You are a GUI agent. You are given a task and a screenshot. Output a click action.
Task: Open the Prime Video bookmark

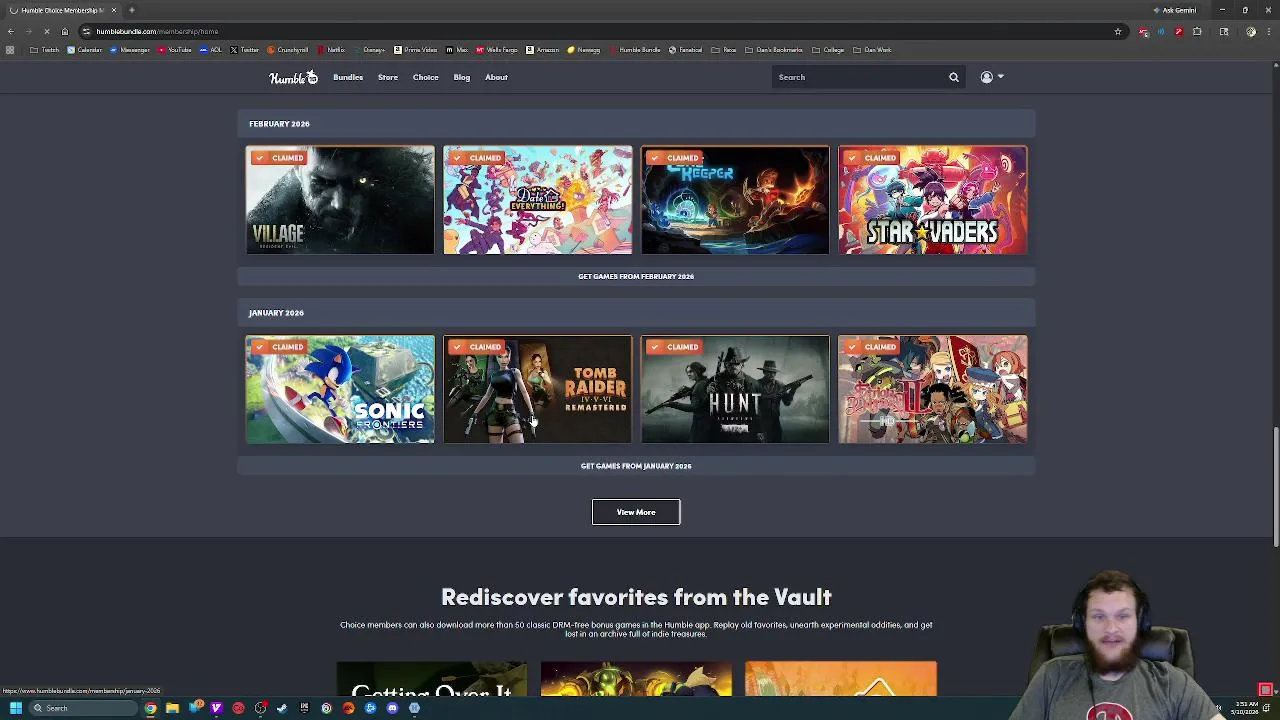pyautogui.click(x=415, y=50)
